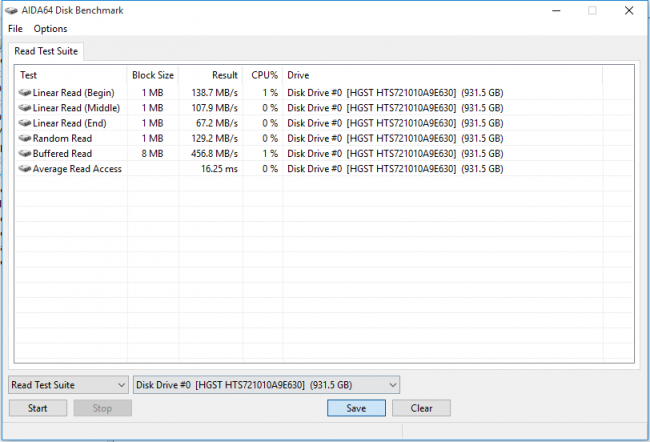
Task: Sort by the CPU% column header
Action: (x=263, y=75)
